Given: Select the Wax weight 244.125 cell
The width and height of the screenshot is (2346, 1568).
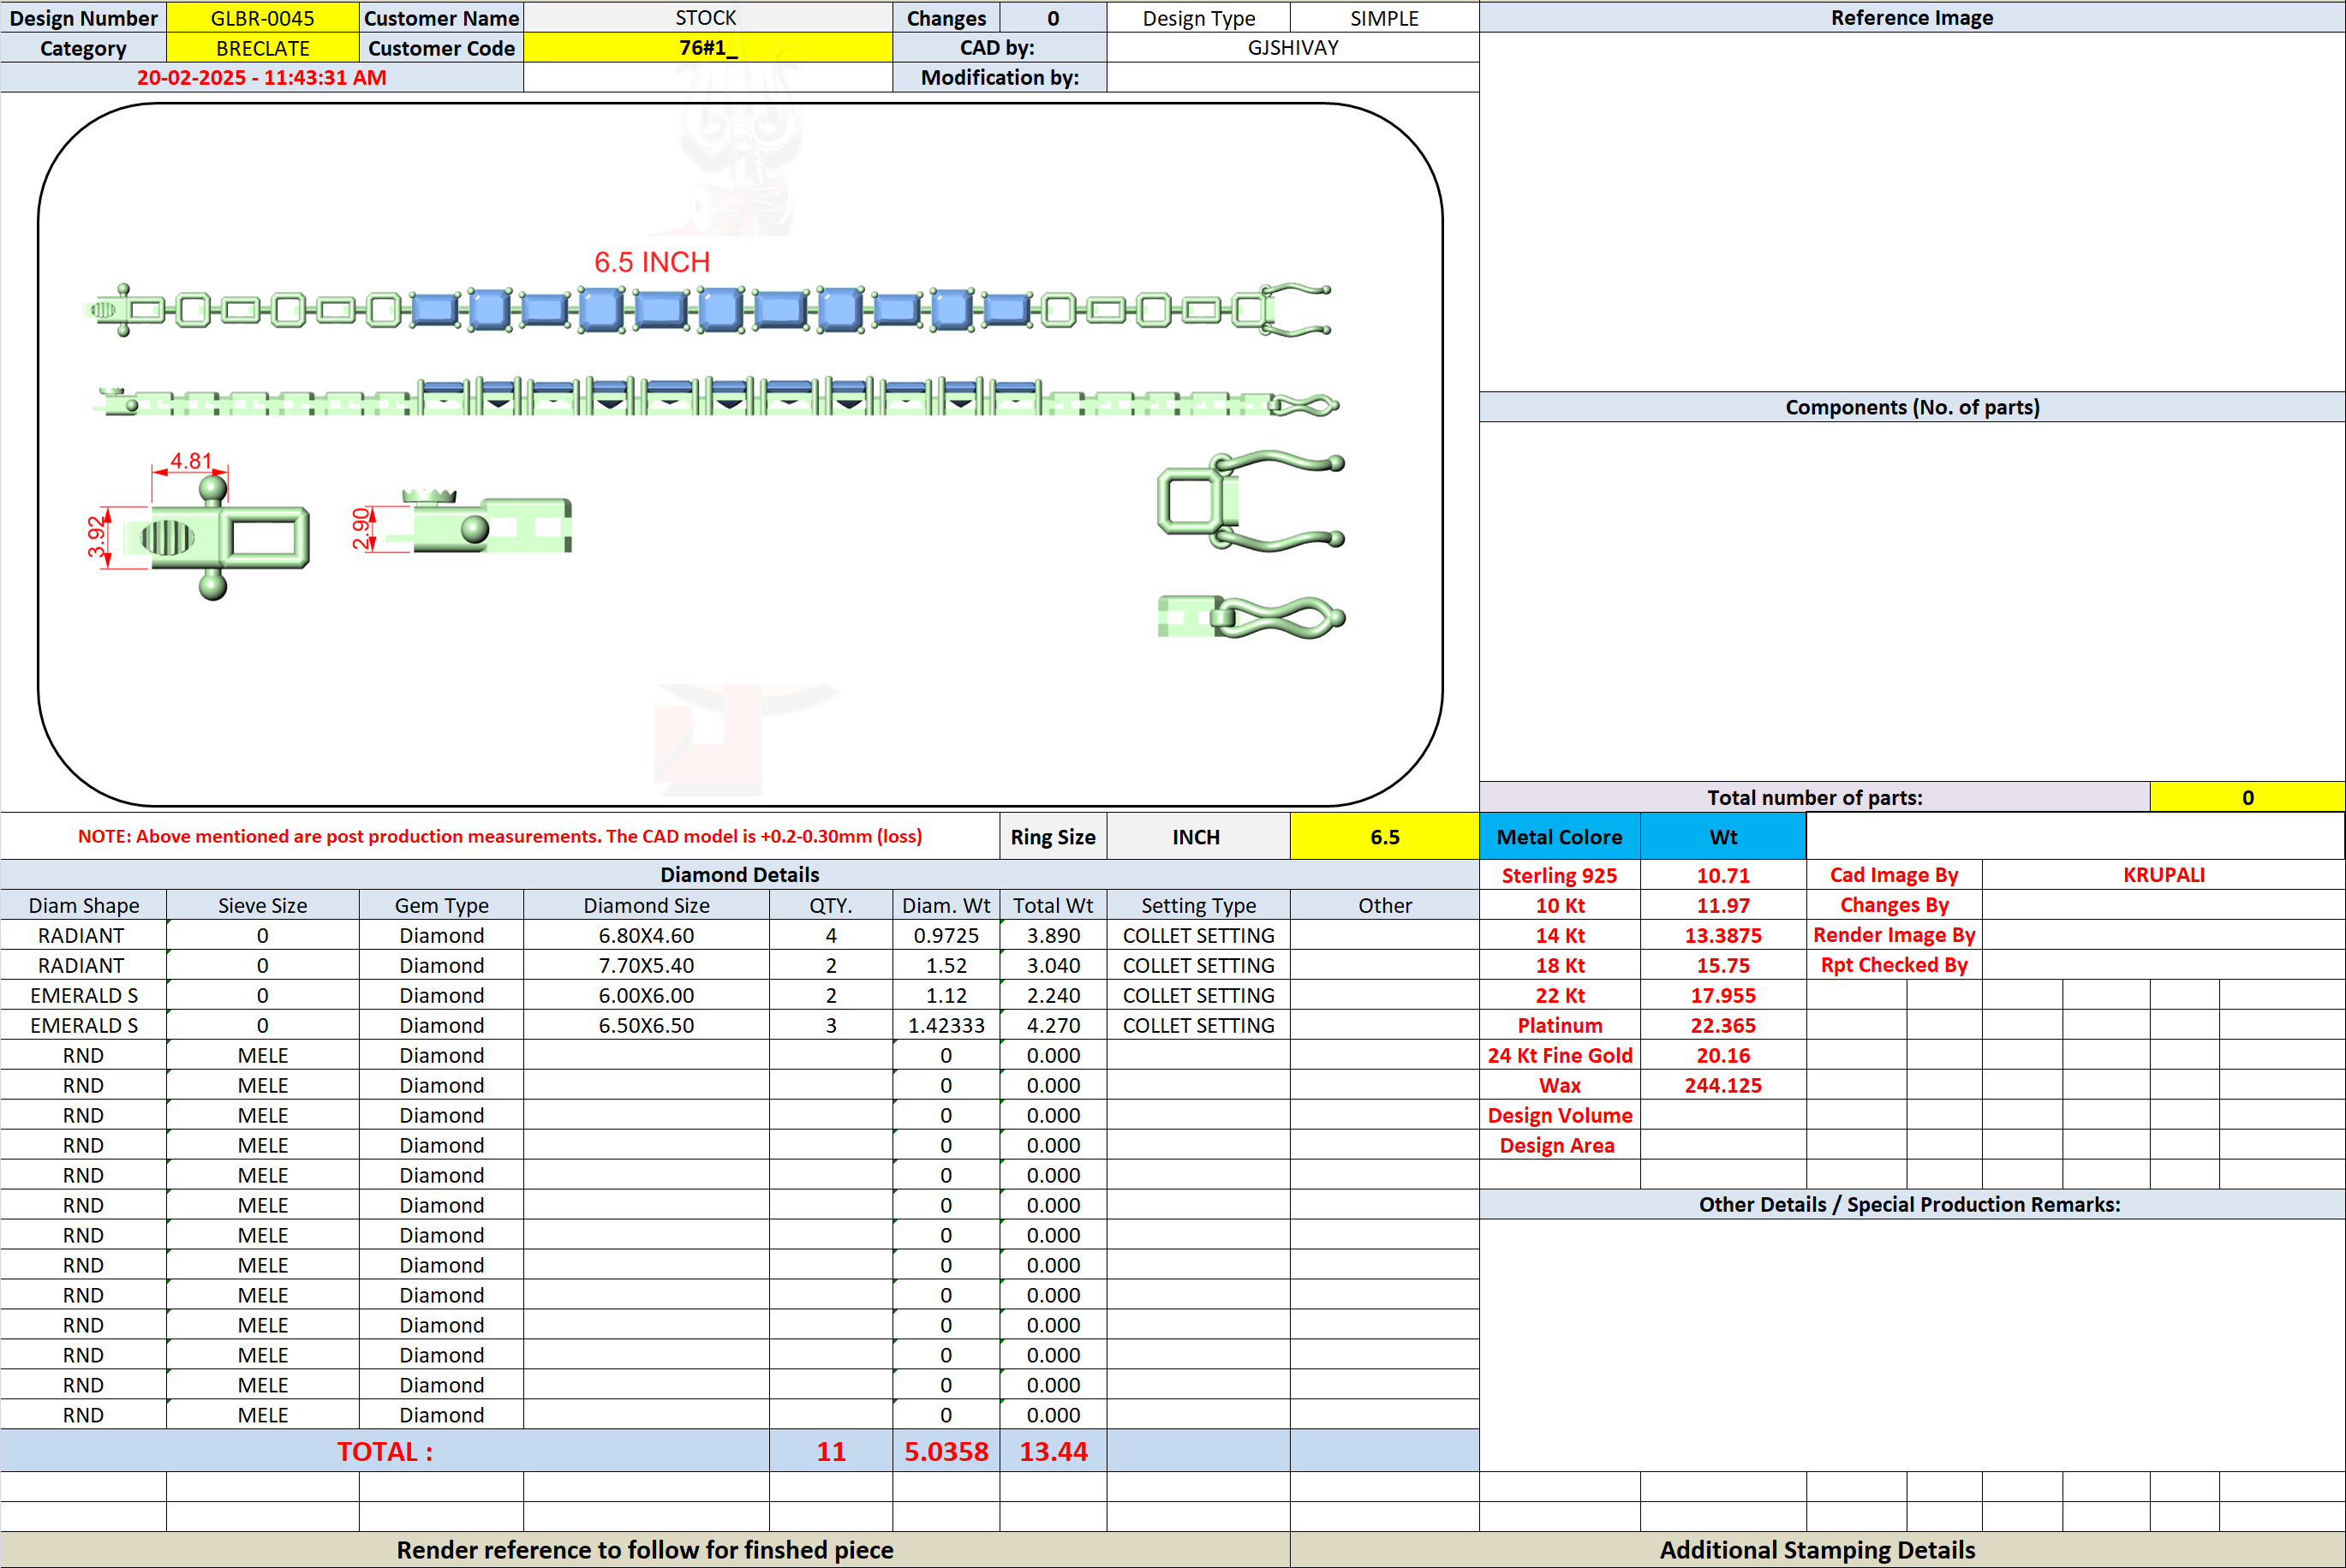Looking at the screenshot, I should pyautogui.click(x=1723, y=1085).
